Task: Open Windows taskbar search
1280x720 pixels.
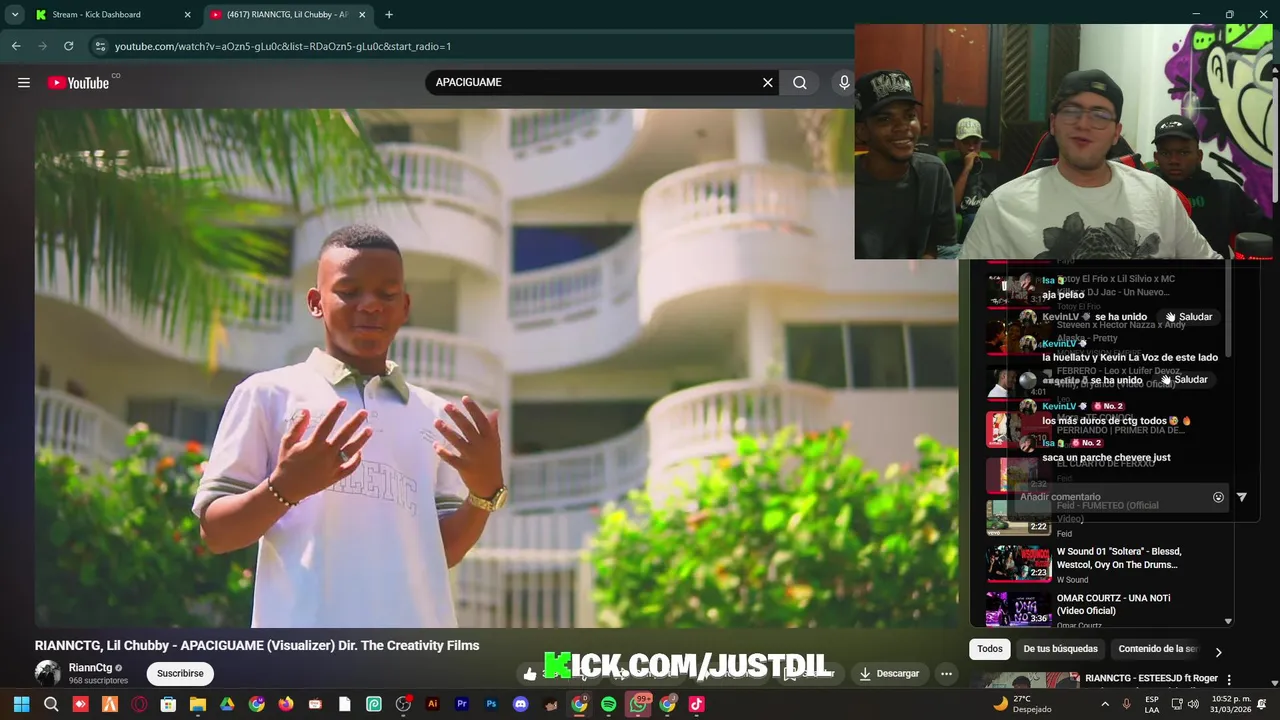Action: click(51, 704)
